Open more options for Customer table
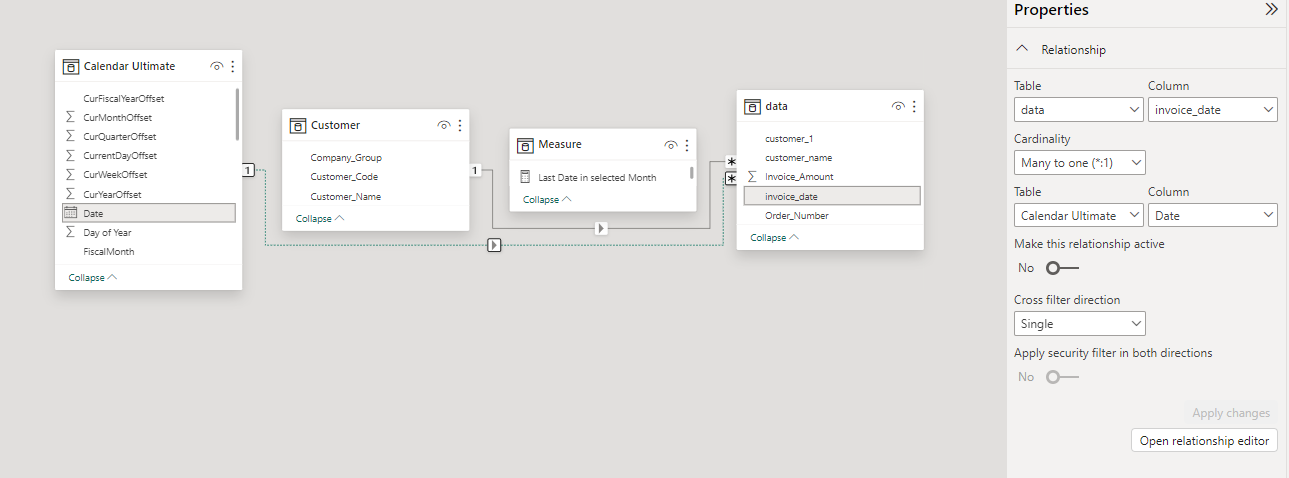 point(460,126)
